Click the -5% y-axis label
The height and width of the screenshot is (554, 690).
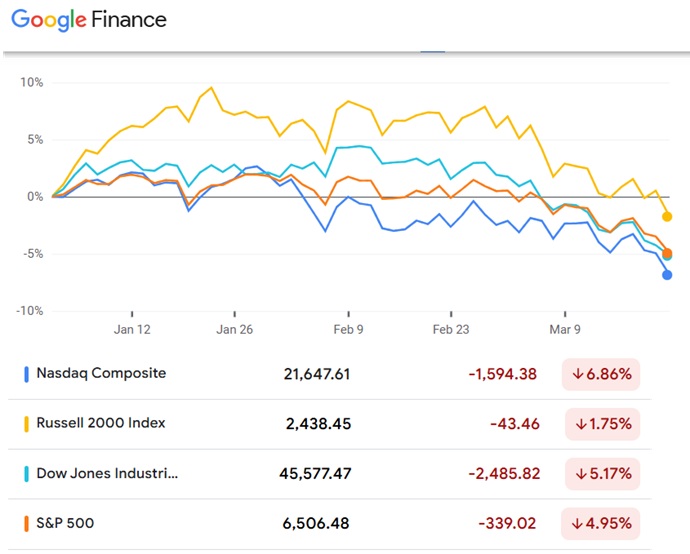pos(33,254)
